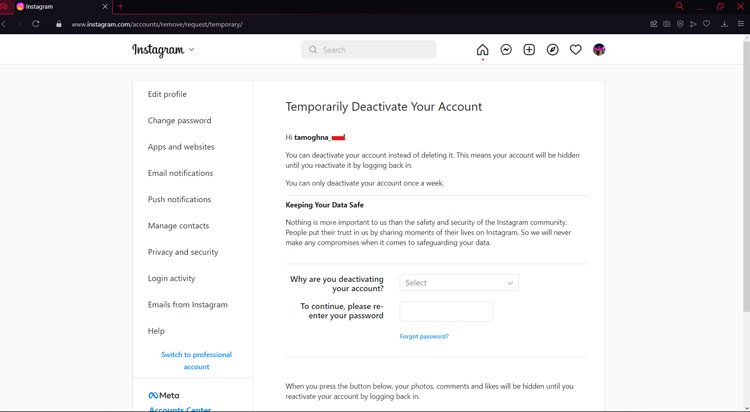The width and height of the screenshot is (750, 412).
Task: Reload the page with browser refresh icon
Action: click(x=36, y=24)
